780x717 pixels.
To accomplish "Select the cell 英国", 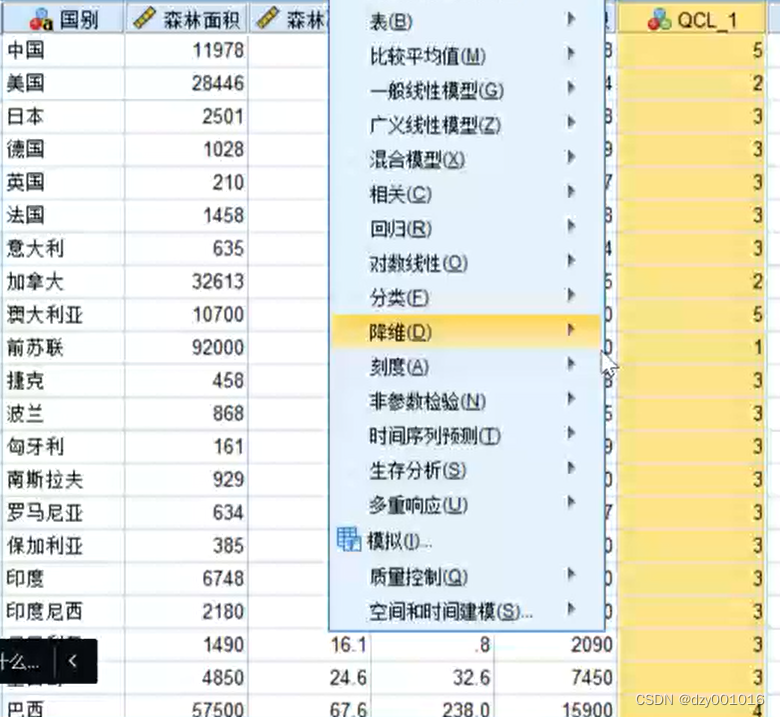I will pos(63,182).
